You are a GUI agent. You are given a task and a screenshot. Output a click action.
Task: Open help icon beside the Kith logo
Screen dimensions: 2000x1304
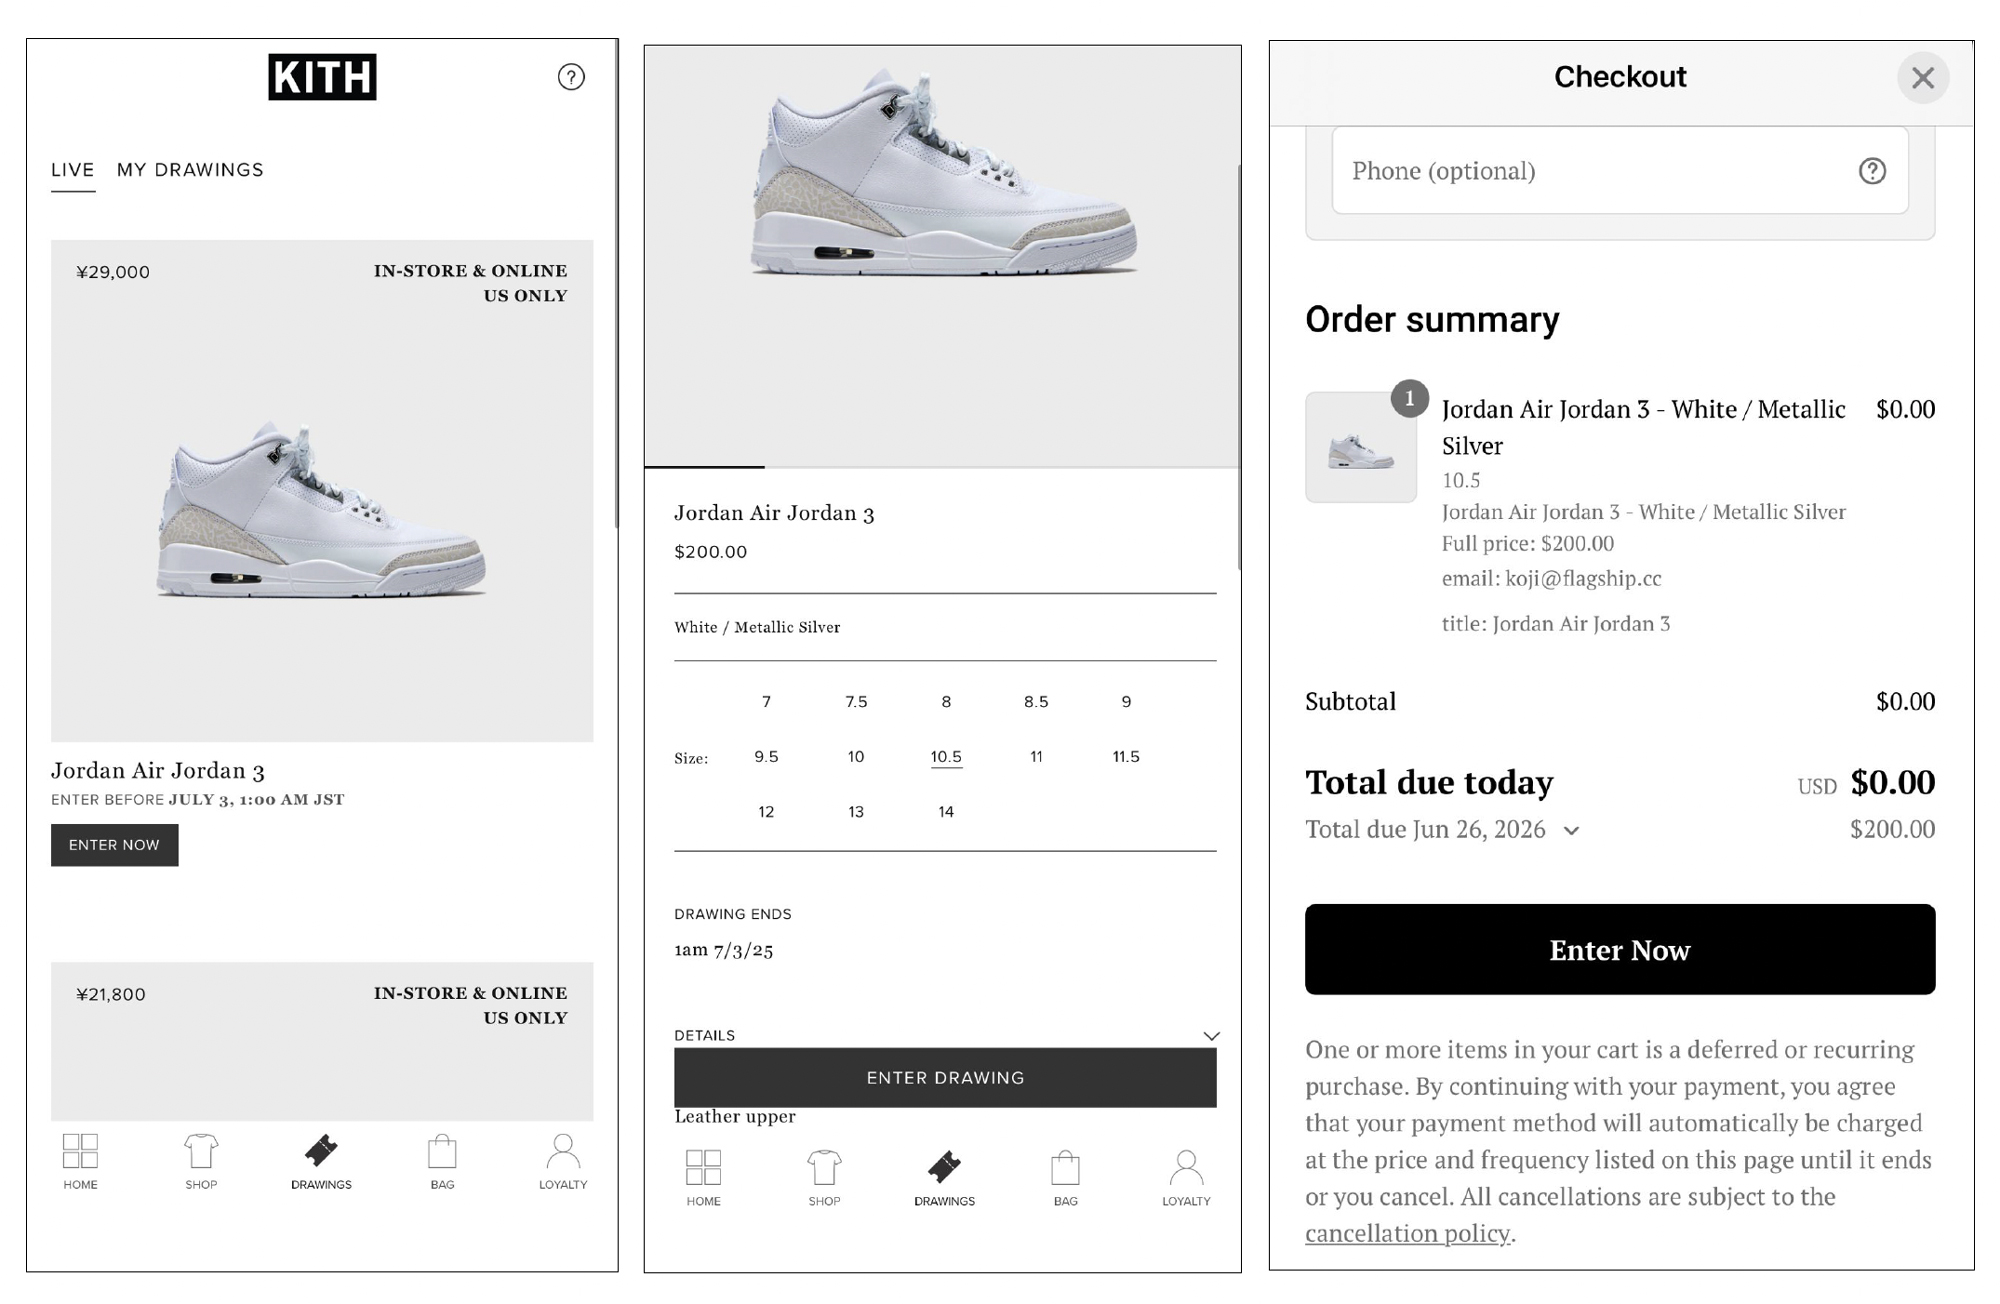tap(571, 77)
